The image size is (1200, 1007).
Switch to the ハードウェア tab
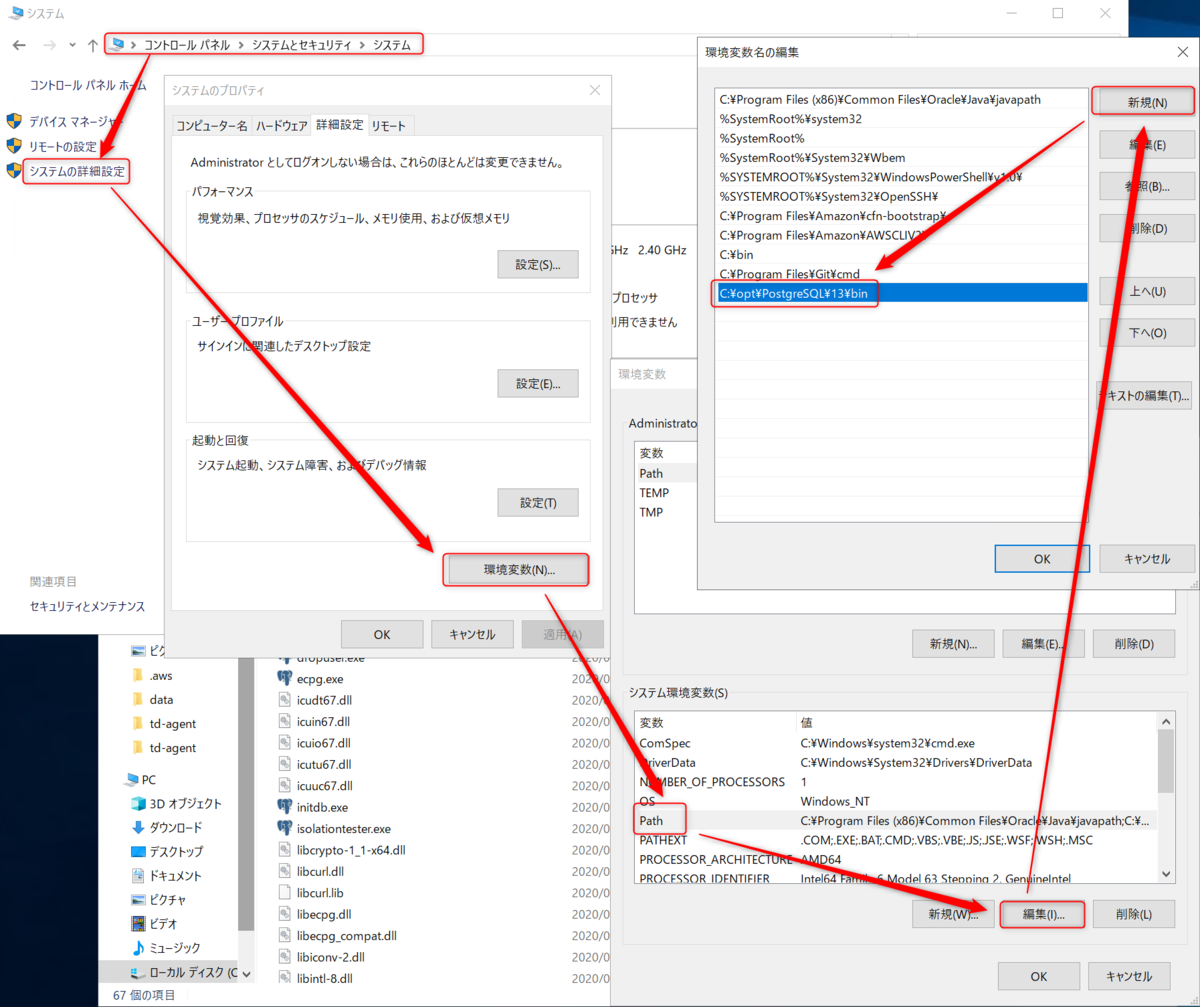pyautogui.click(x=281, y=126)
